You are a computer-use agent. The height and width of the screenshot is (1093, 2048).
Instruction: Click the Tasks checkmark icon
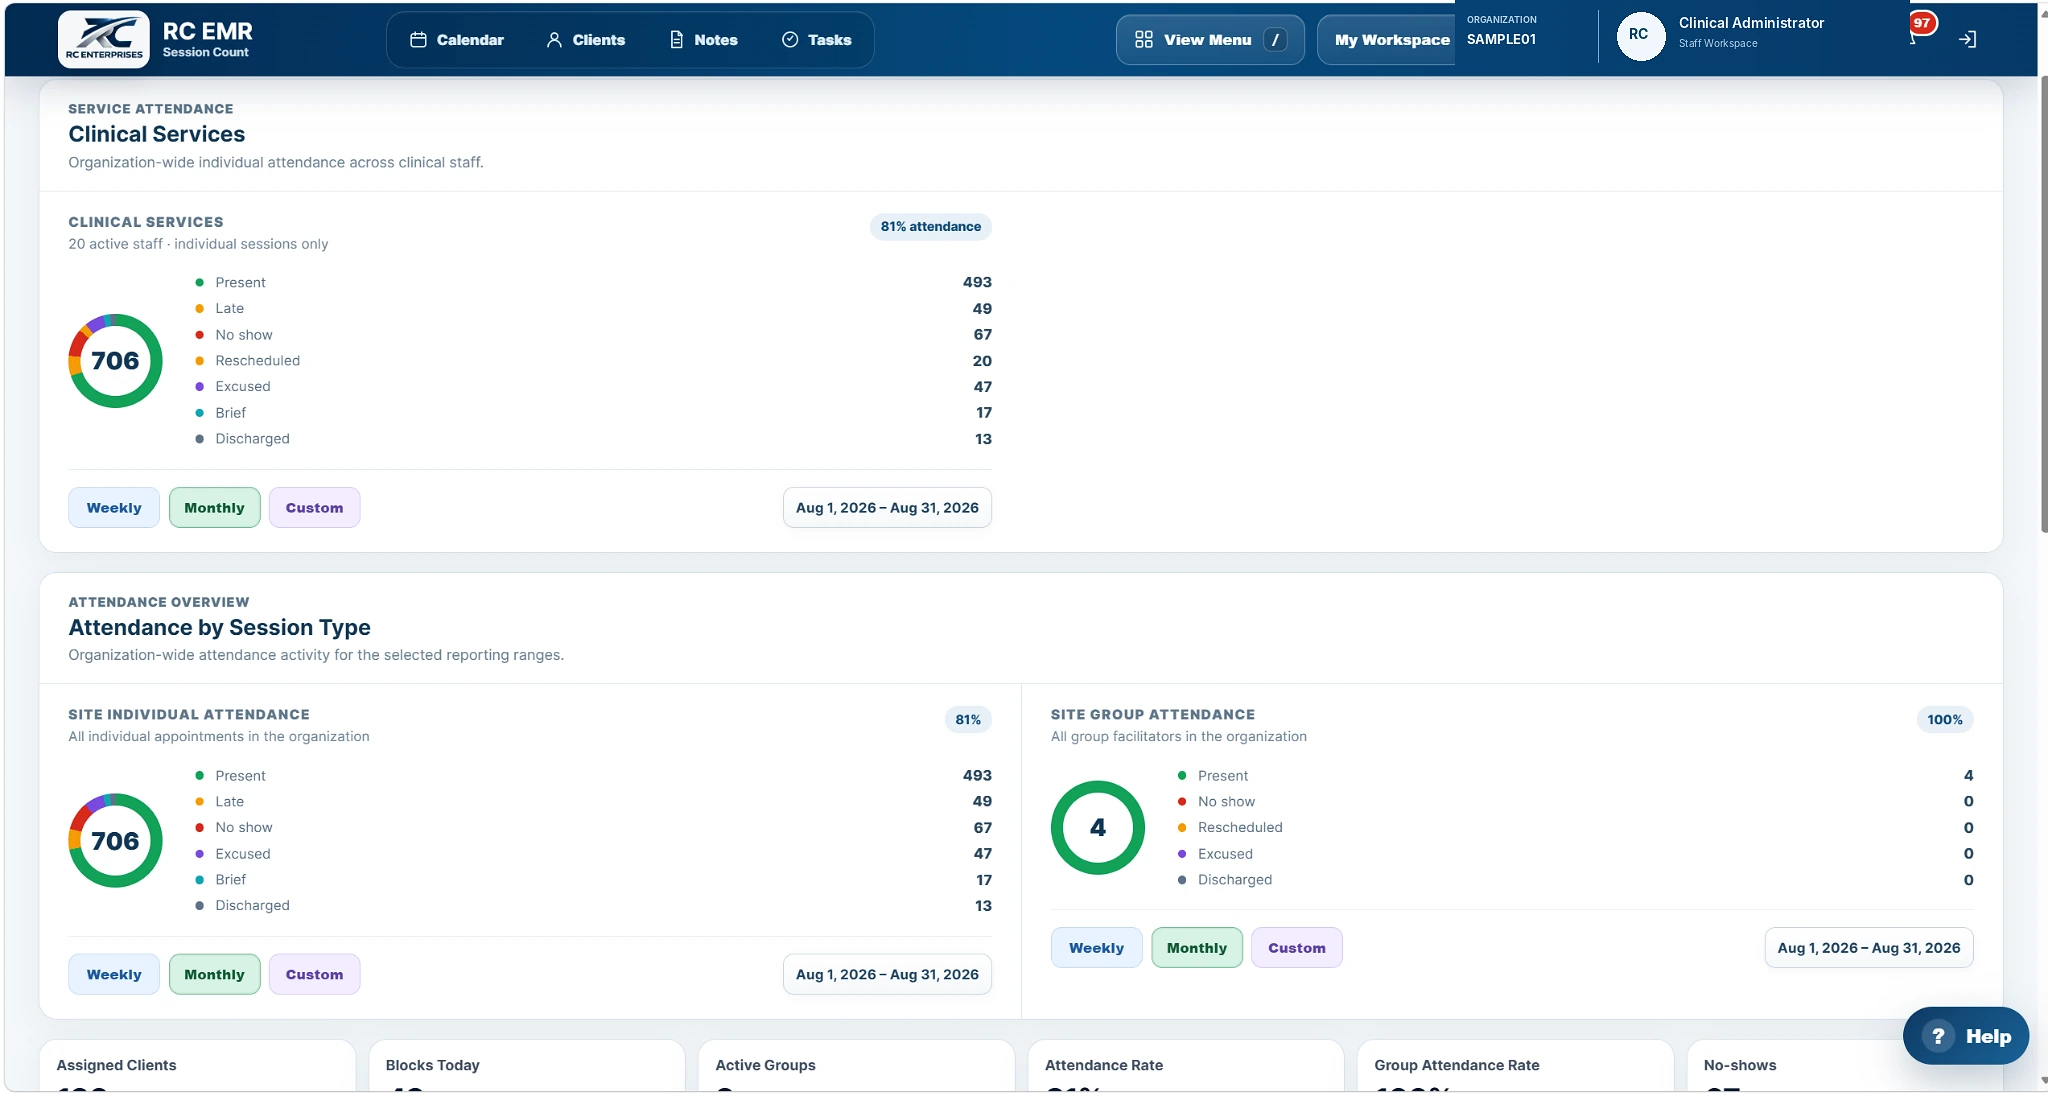tap(790, 40)
